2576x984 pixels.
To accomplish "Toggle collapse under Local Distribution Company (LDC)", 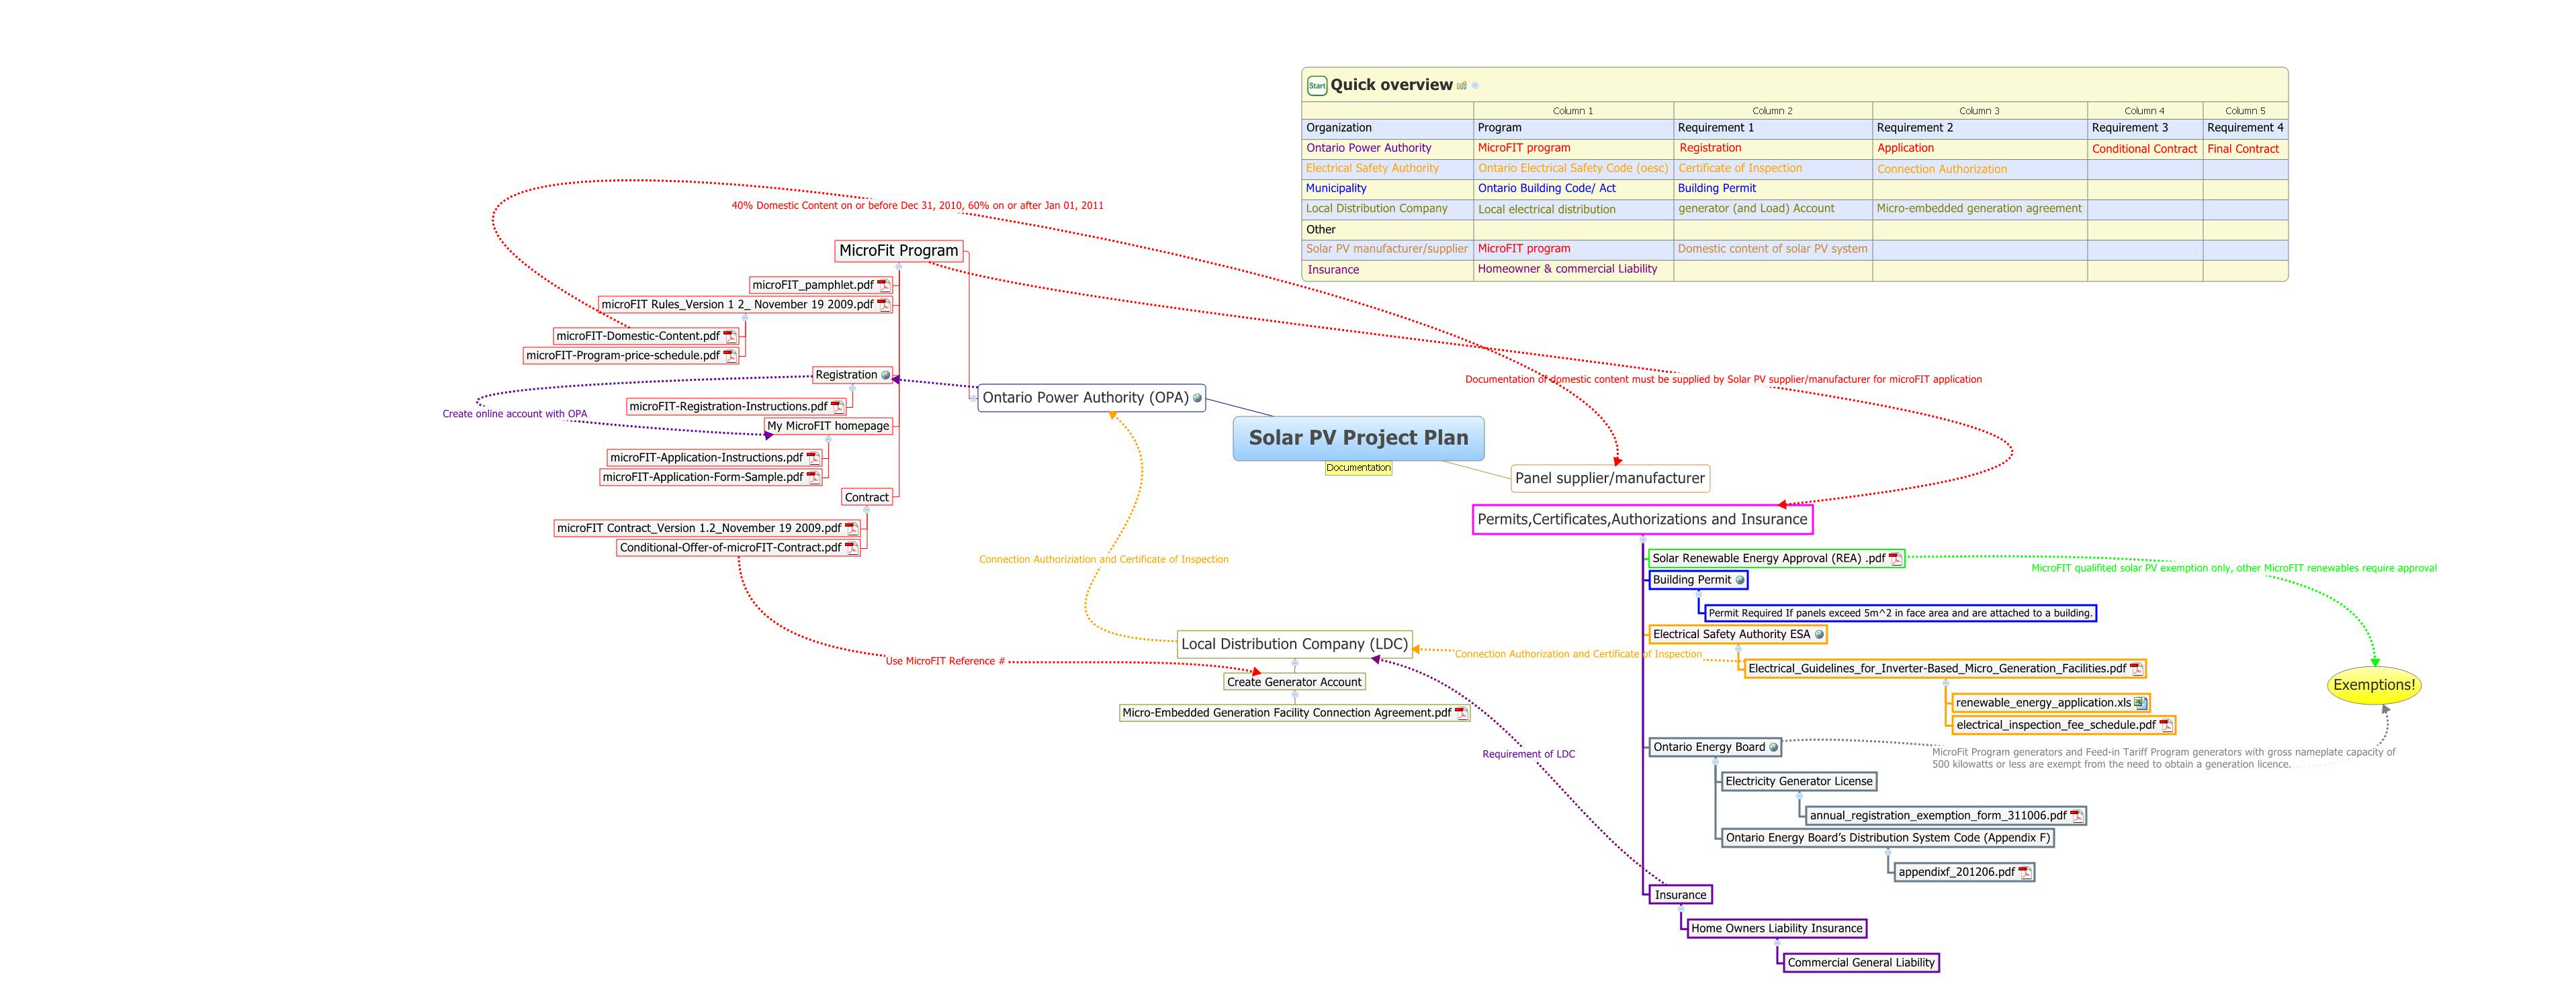I will 1295,662.
